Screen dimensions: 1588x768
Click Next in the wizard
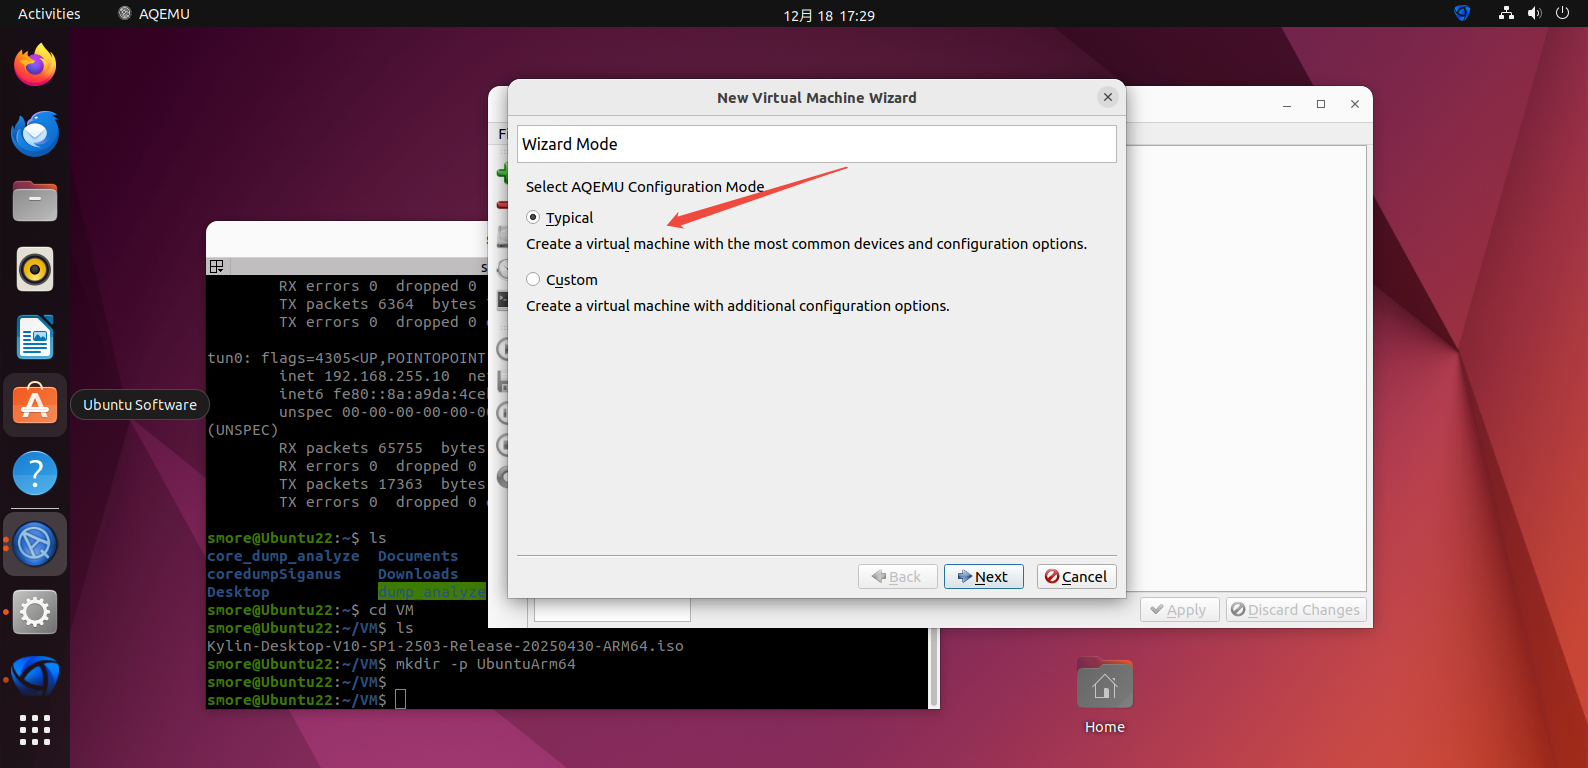(983, 577)
